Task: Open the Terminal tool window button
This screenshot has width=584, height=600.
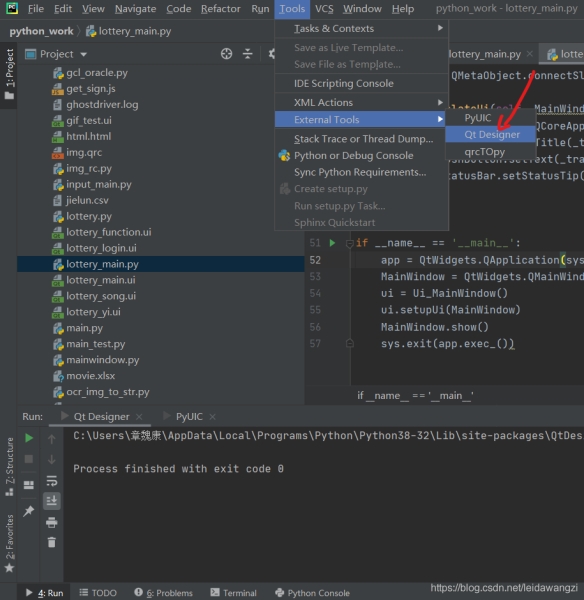Action: point(234,593)
